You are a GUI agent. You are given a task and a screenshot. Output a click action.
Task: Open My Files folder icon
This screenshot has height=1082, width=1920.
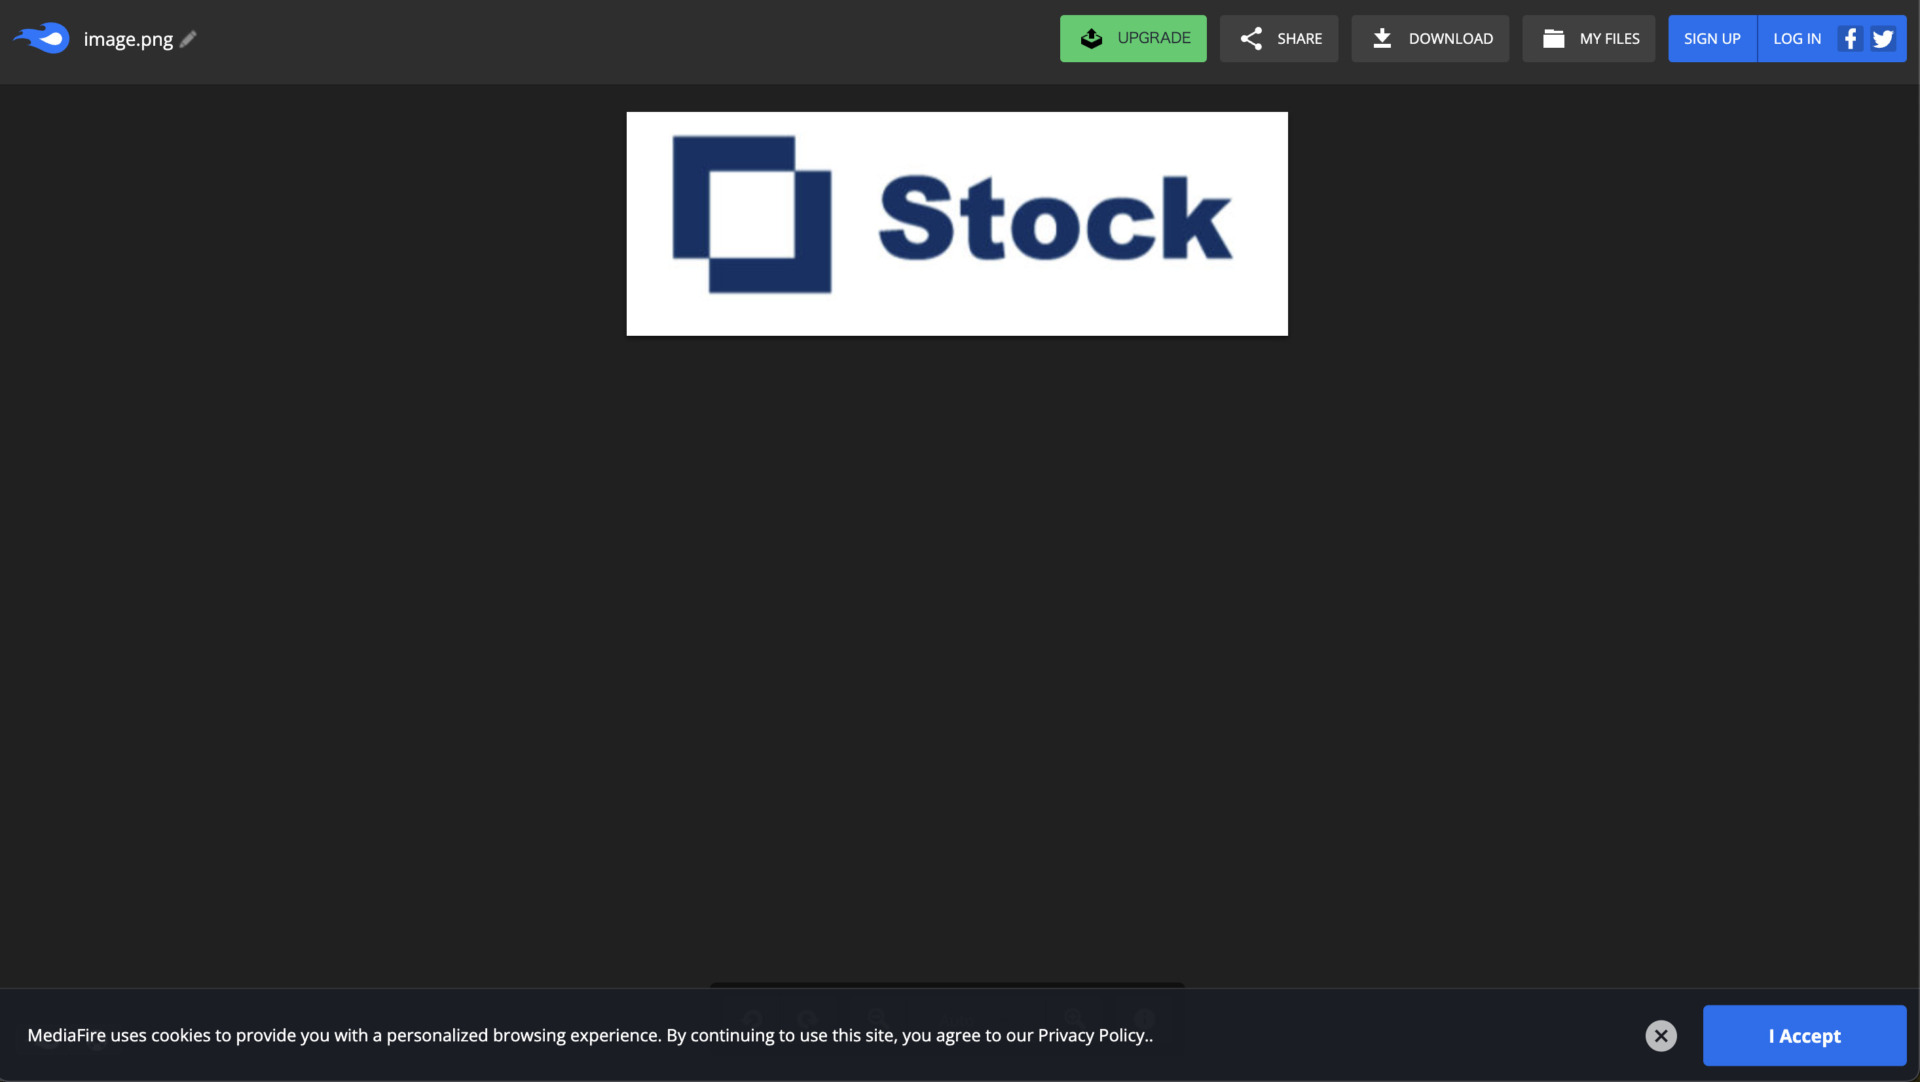click(x=1553, y=38)
